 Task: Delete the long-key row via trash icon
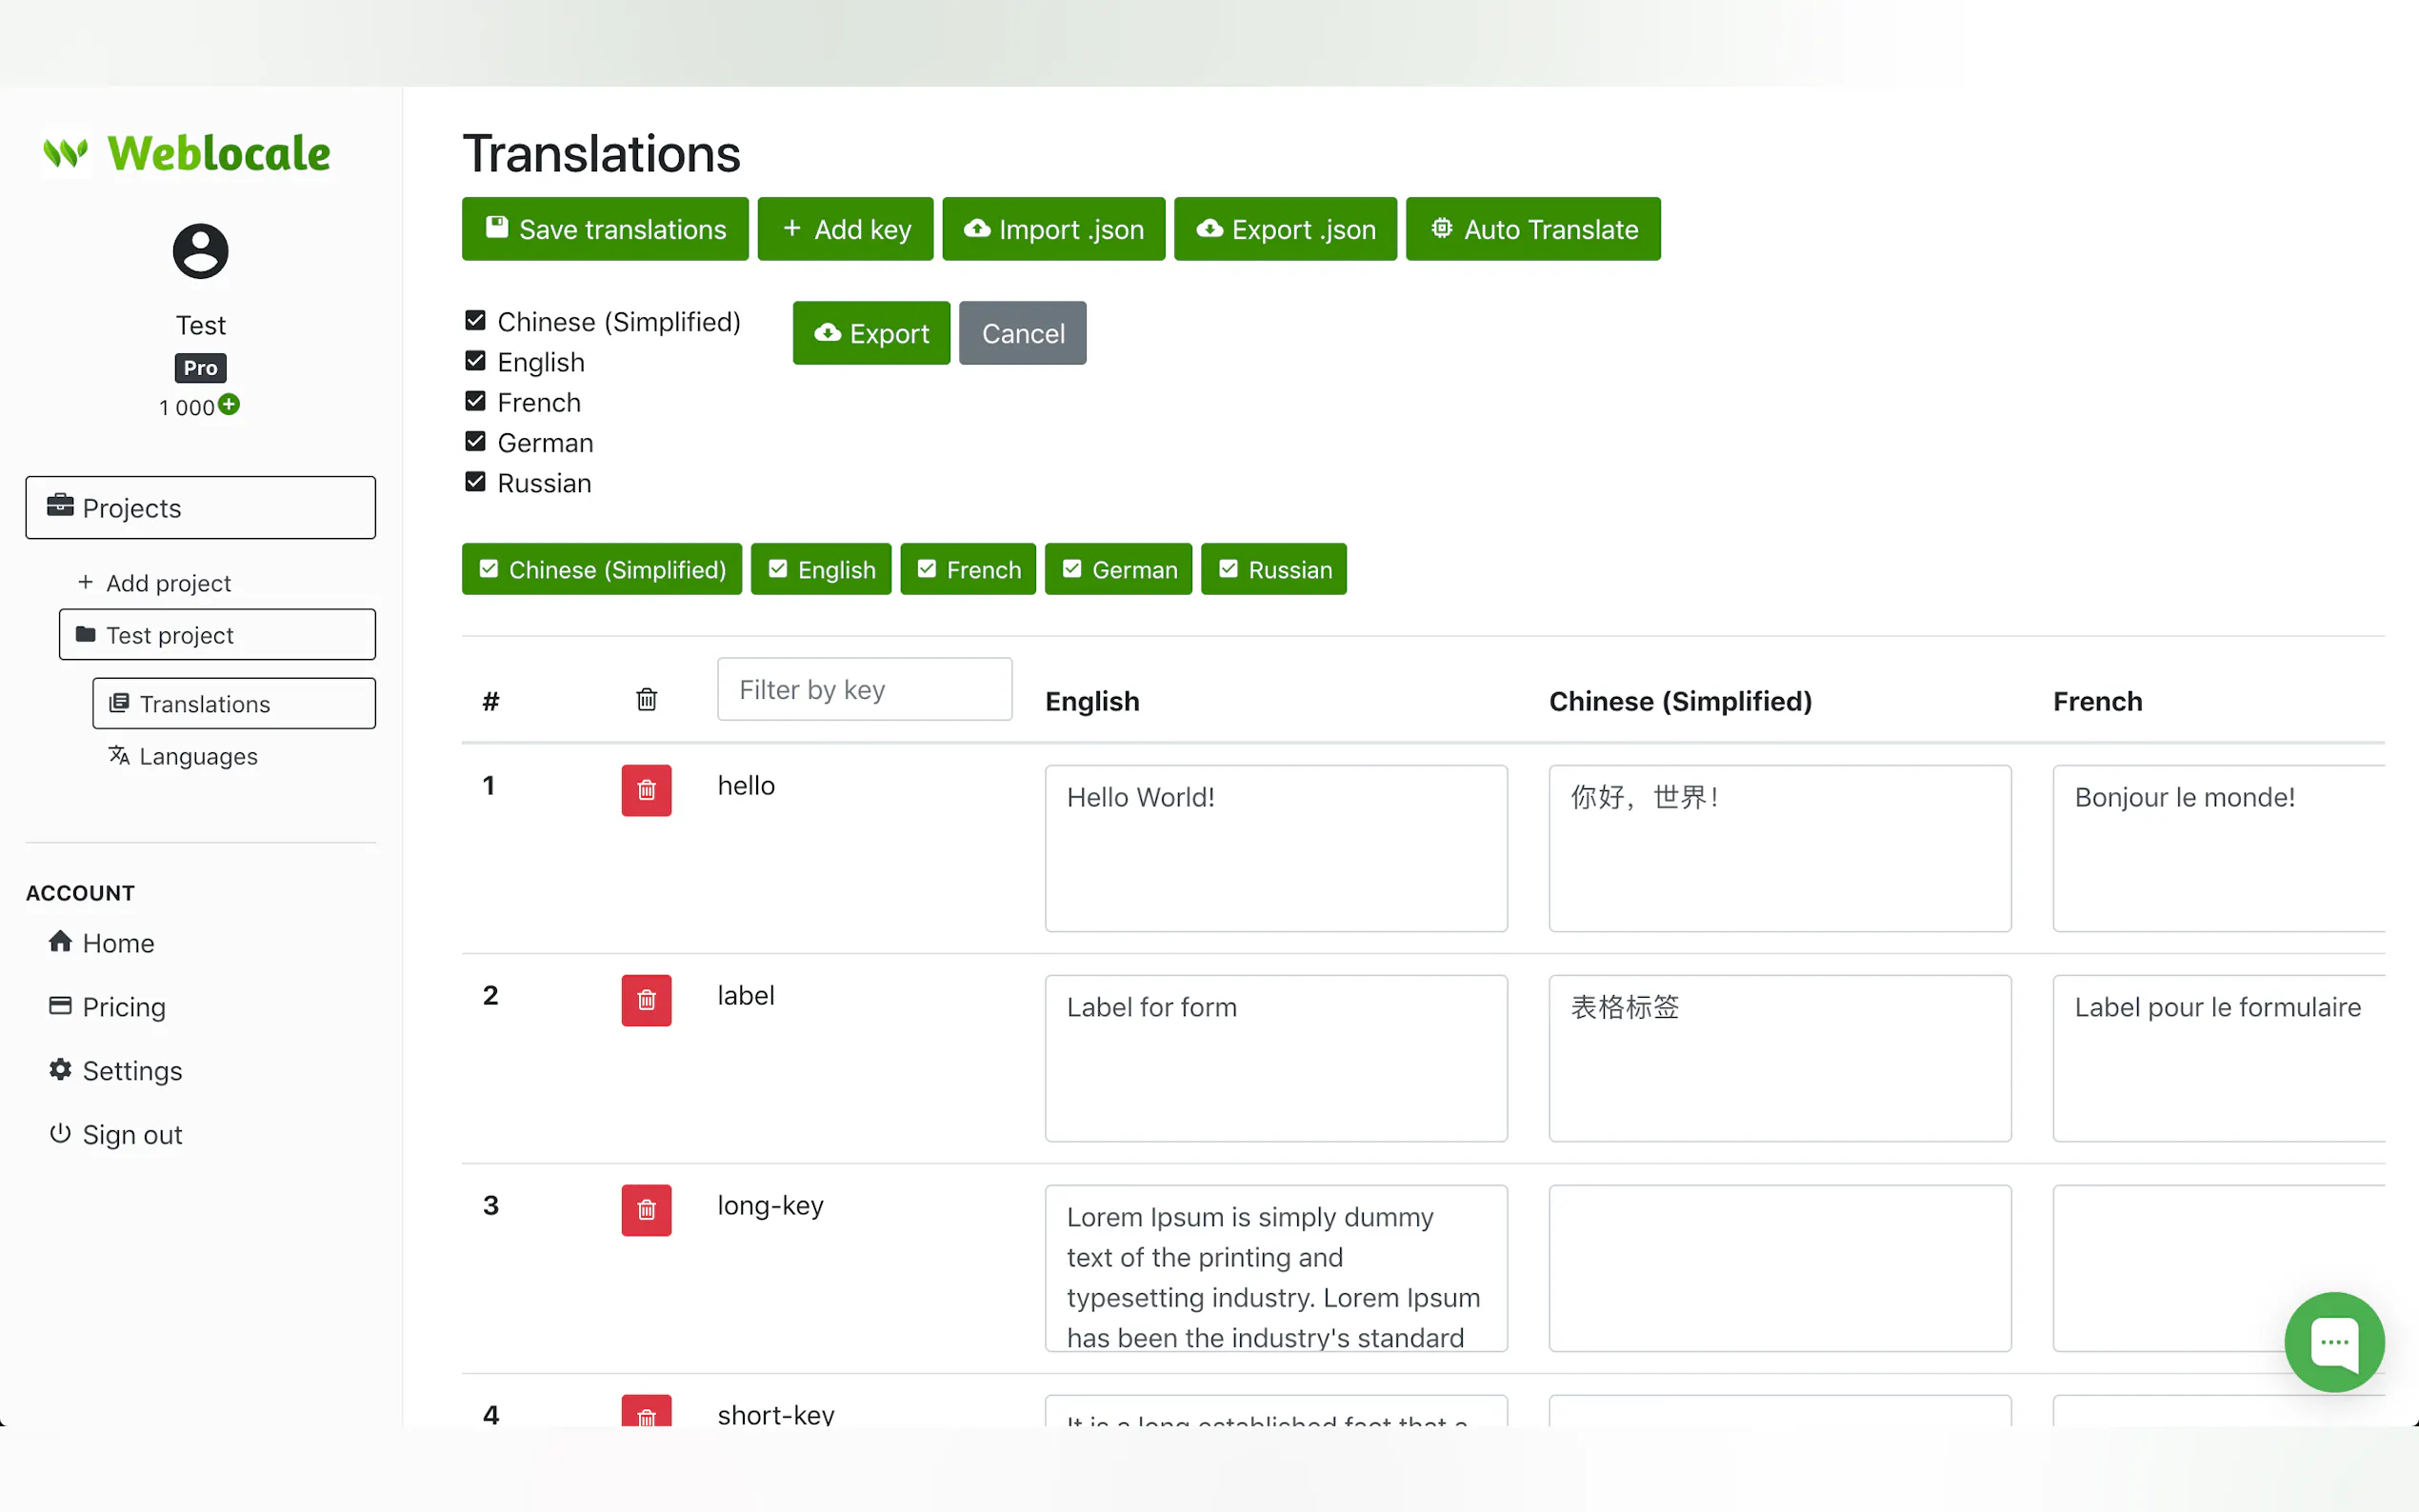[x=646, y=1210]
